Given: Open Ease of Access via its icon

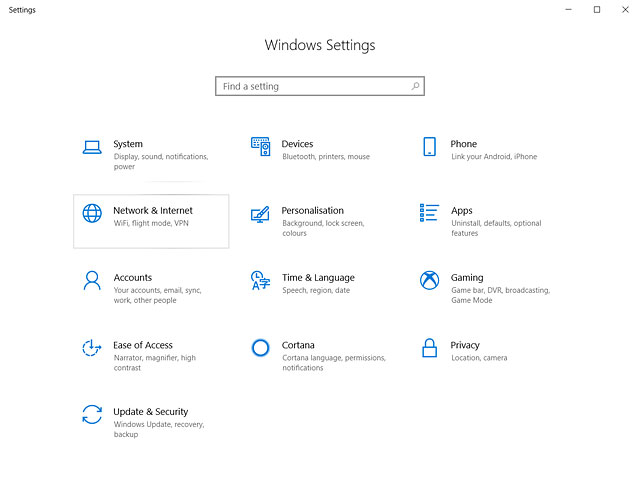Looking at the screenshot, I should (92, 348).
